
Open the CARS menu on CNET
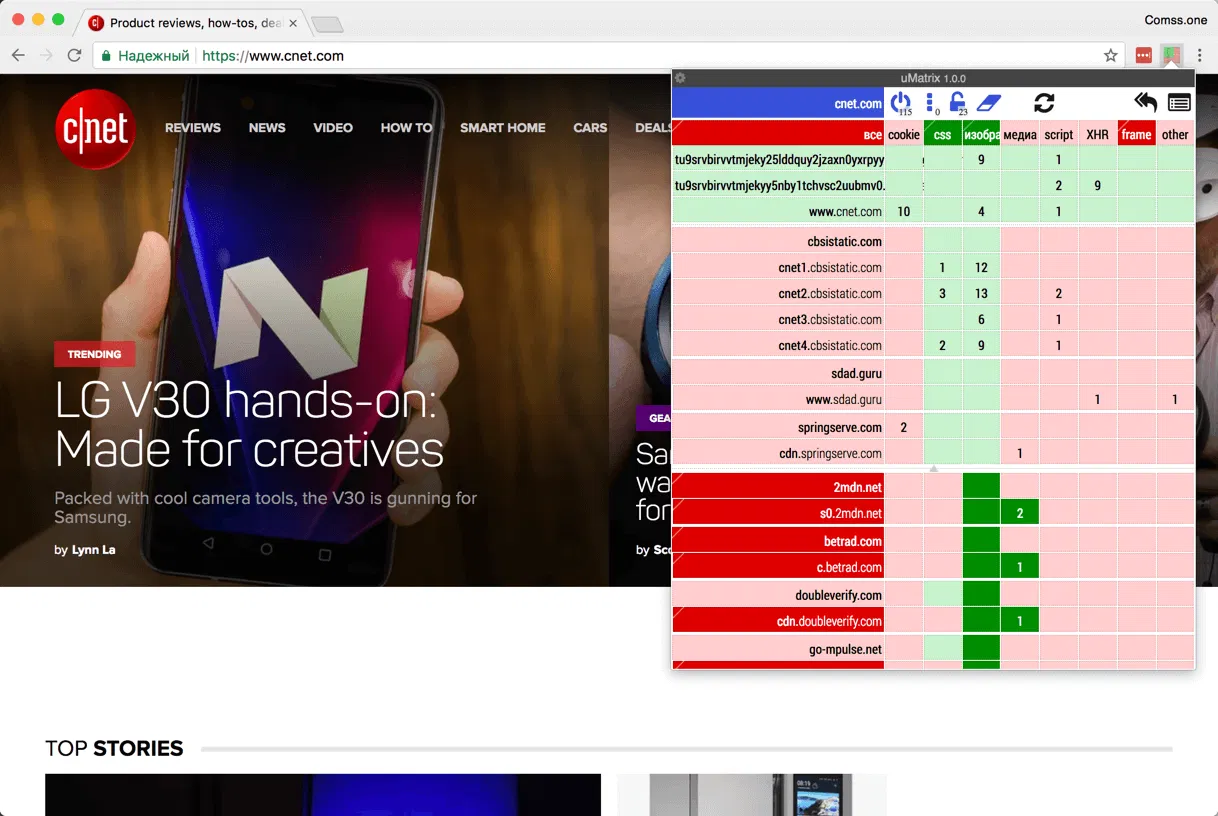coord(590,127)
